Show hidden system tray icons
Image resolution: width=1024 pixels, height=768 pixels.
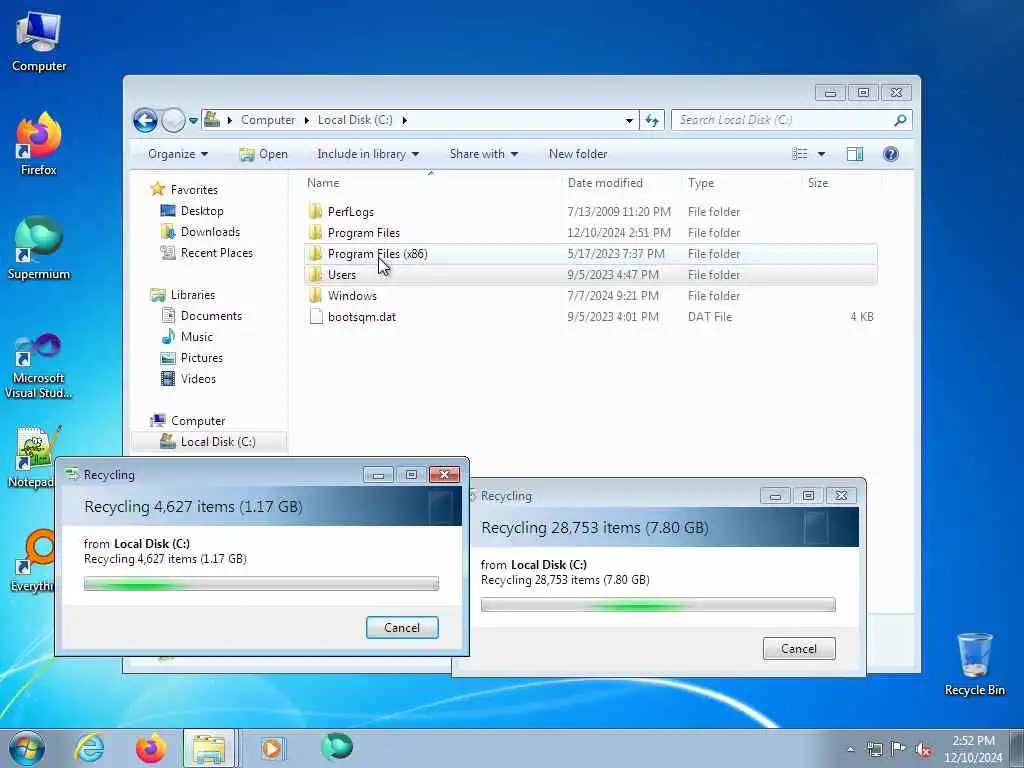[x=850, y=750]
